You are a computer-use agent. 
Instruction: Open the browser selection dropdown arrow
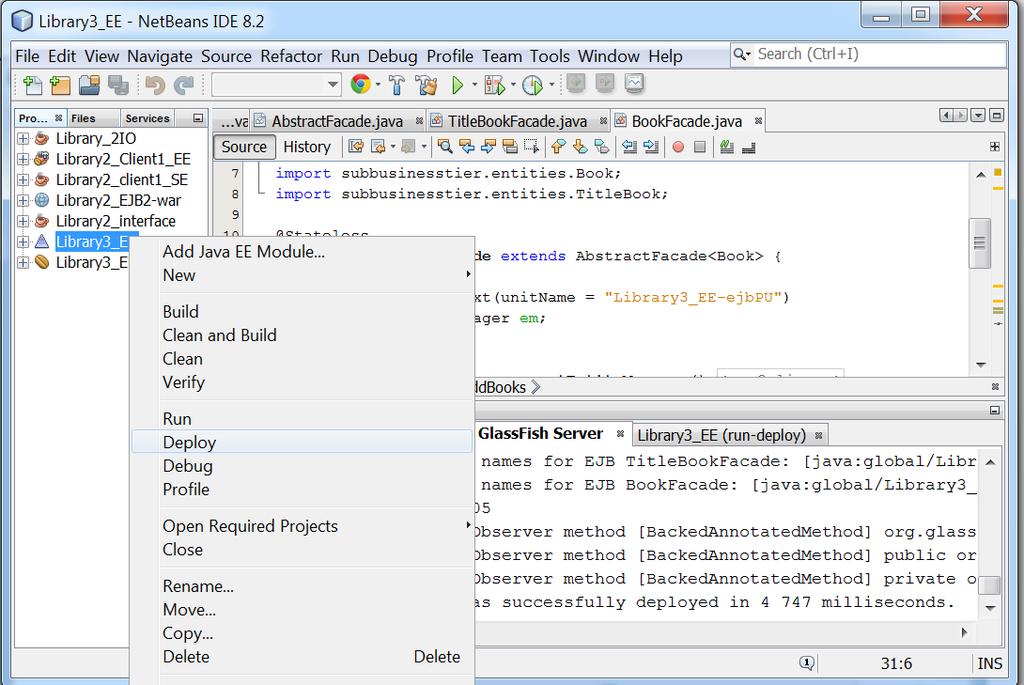pyautogui.click(x=377, y=85)
